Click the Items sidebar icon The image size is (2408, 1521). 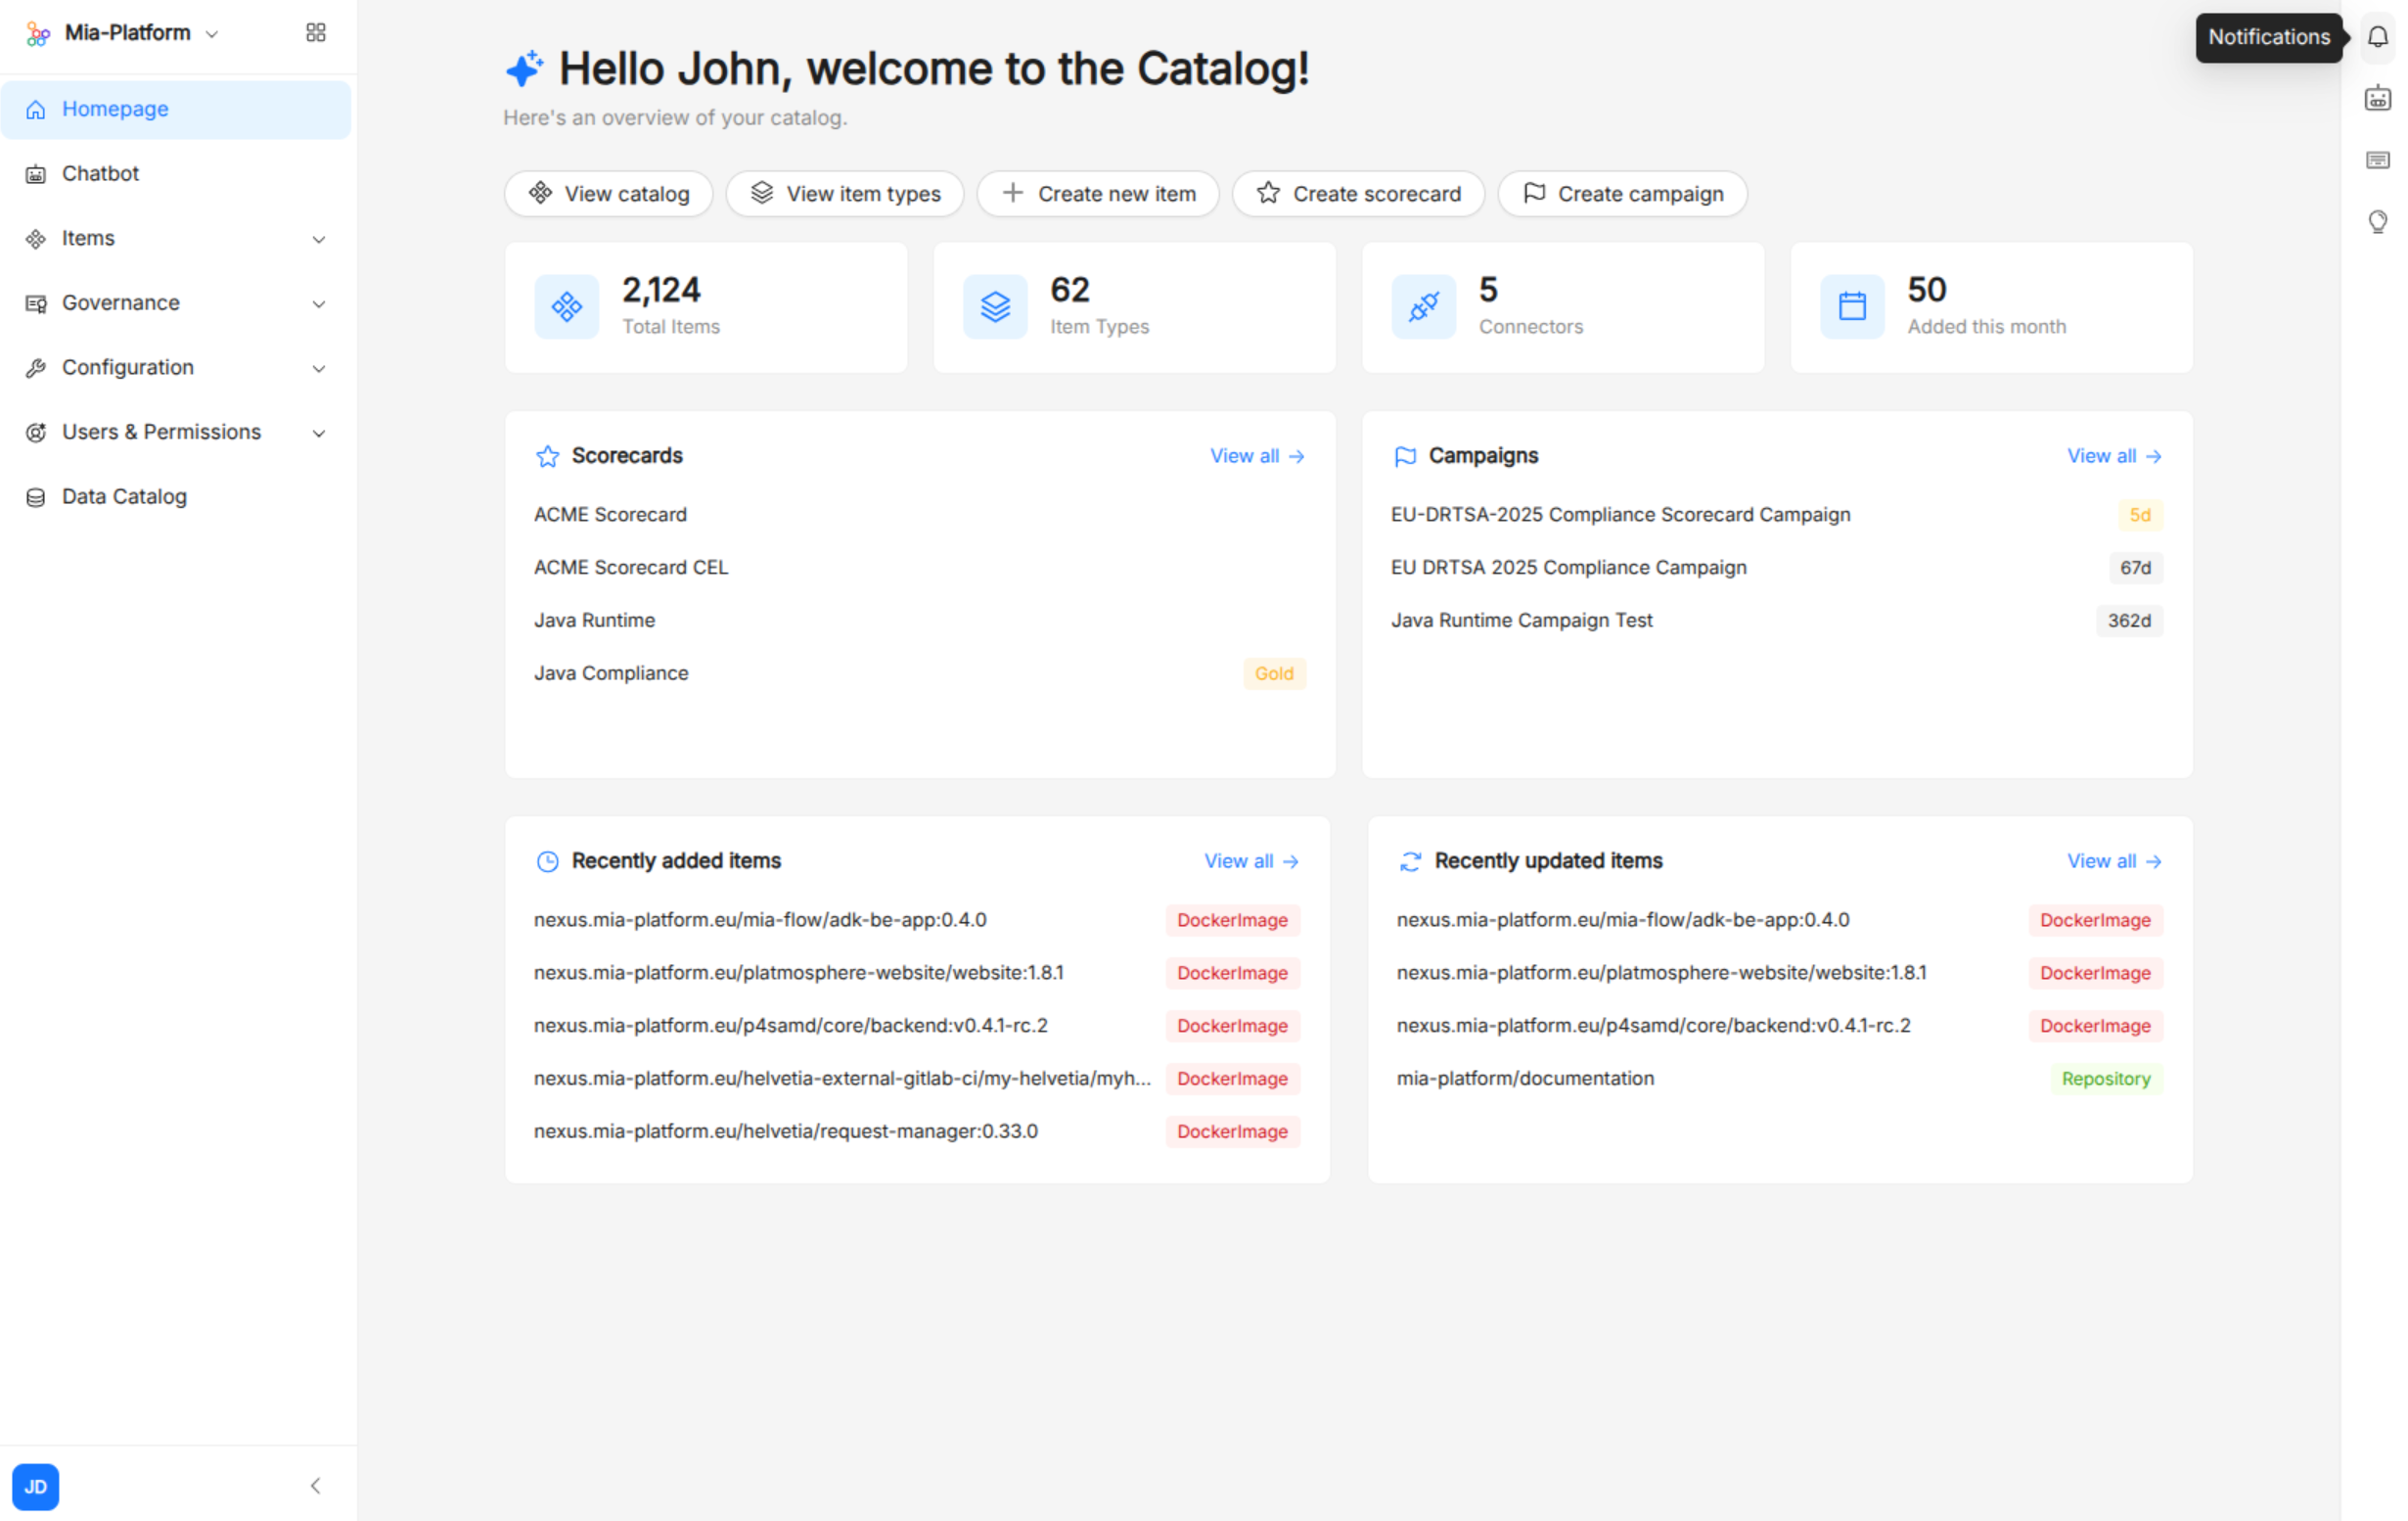[36, 239]
